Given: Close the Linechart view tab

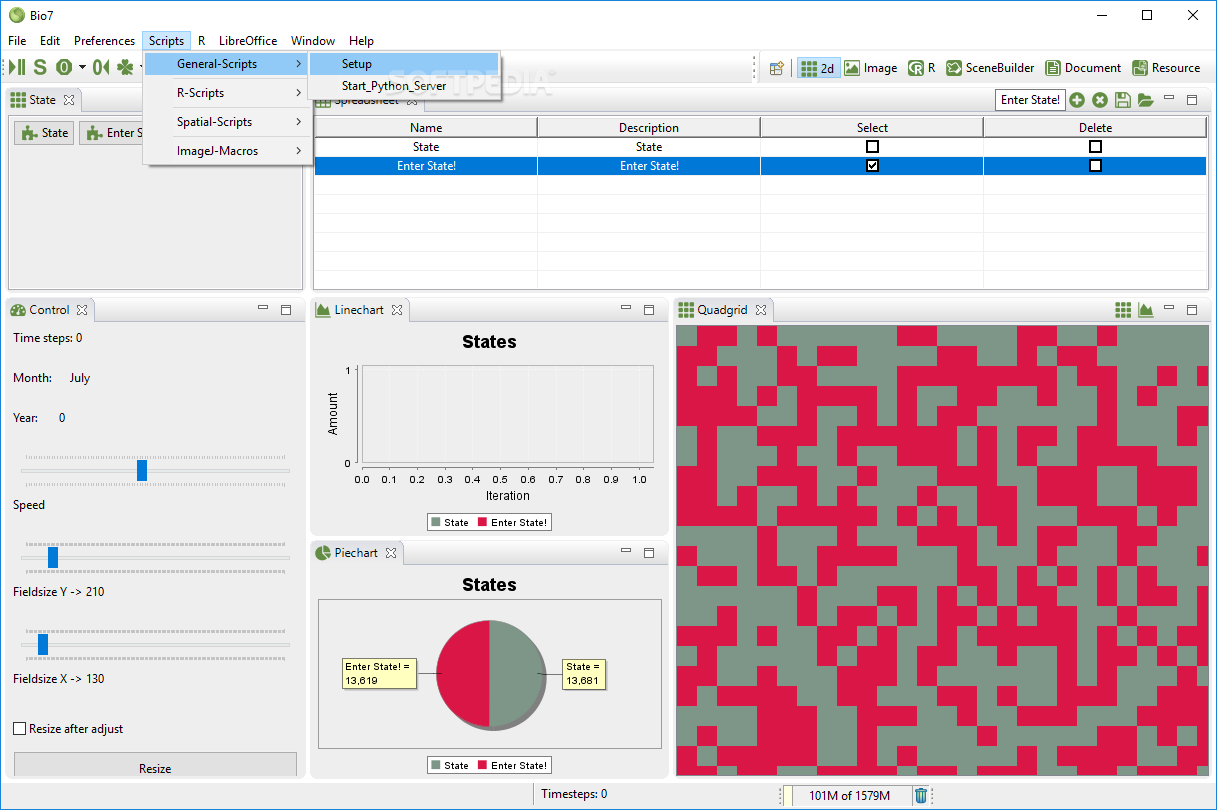Looking at the screenshot, I should point(396,310).
